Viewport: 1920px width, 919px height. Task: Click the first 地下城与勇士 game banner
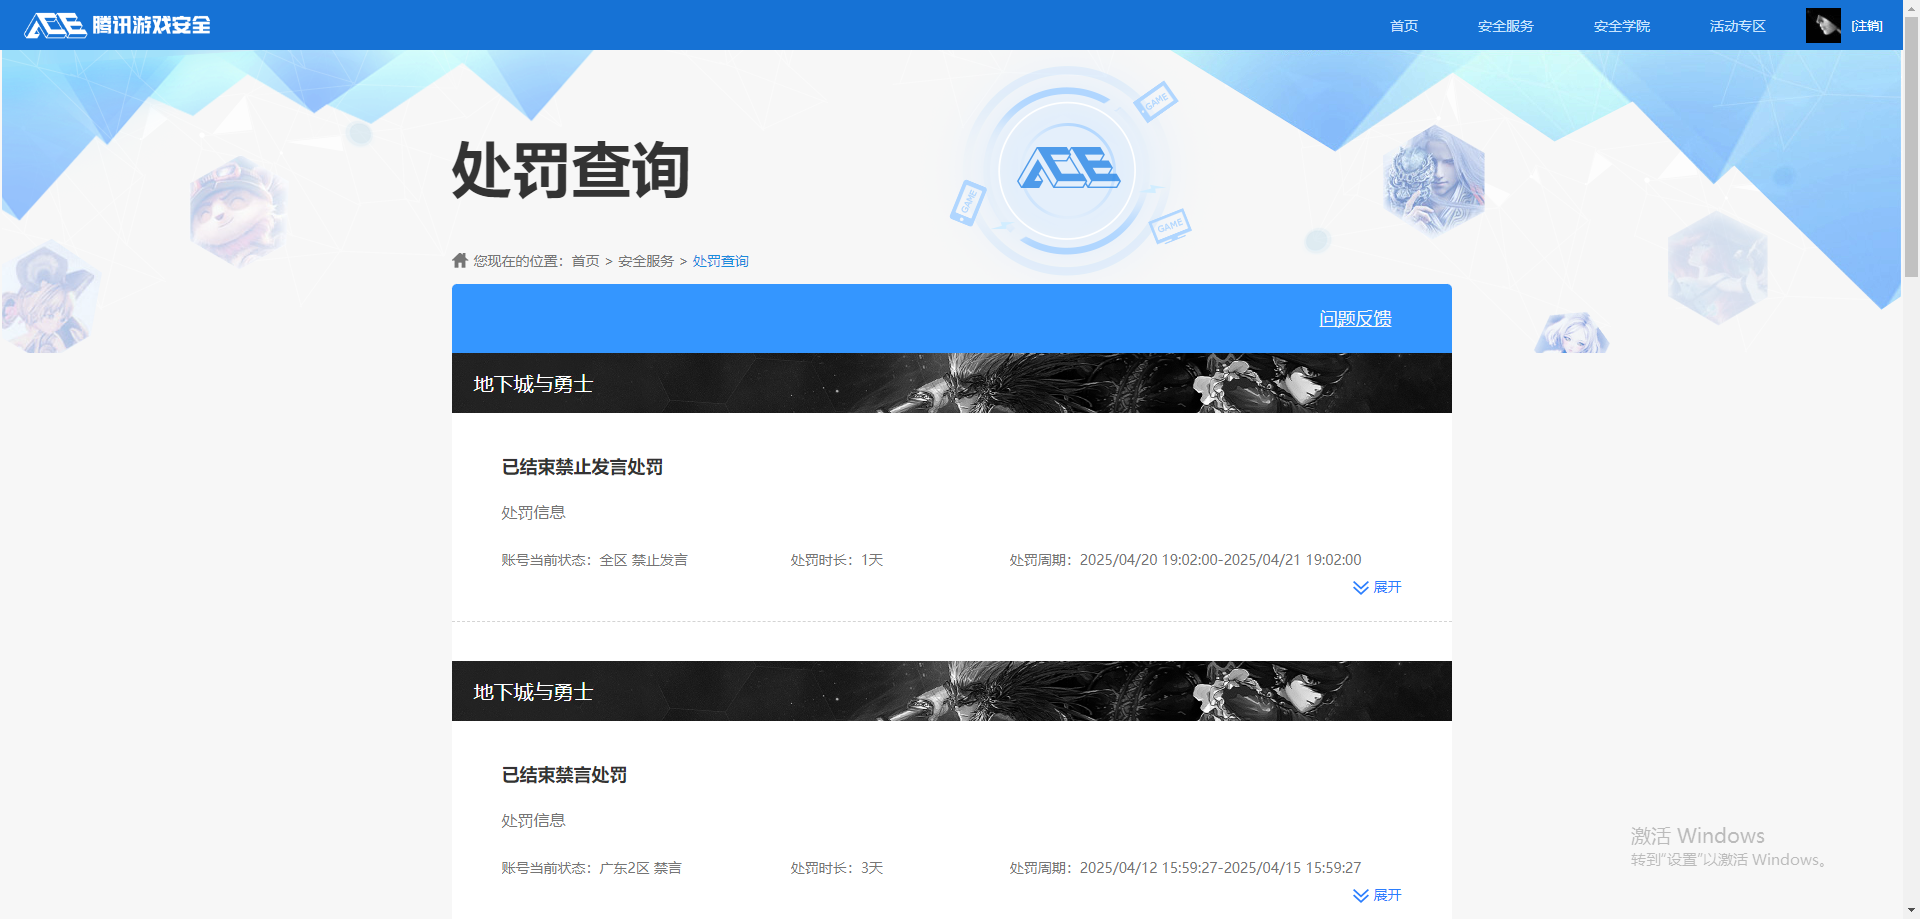tap(952, 383)
